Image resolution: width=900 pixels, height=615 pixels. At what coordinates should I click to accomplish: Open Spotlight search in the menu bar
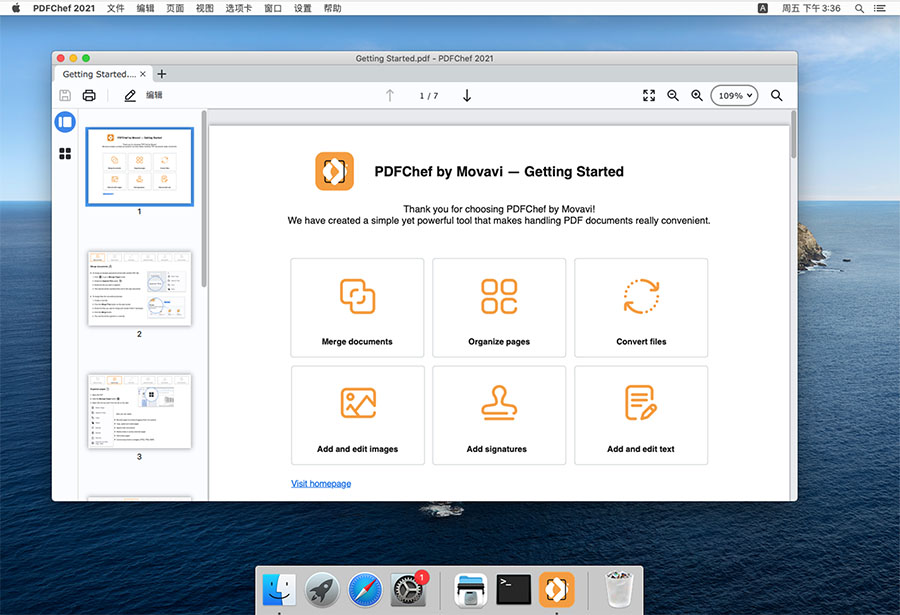tap(859, 8)
